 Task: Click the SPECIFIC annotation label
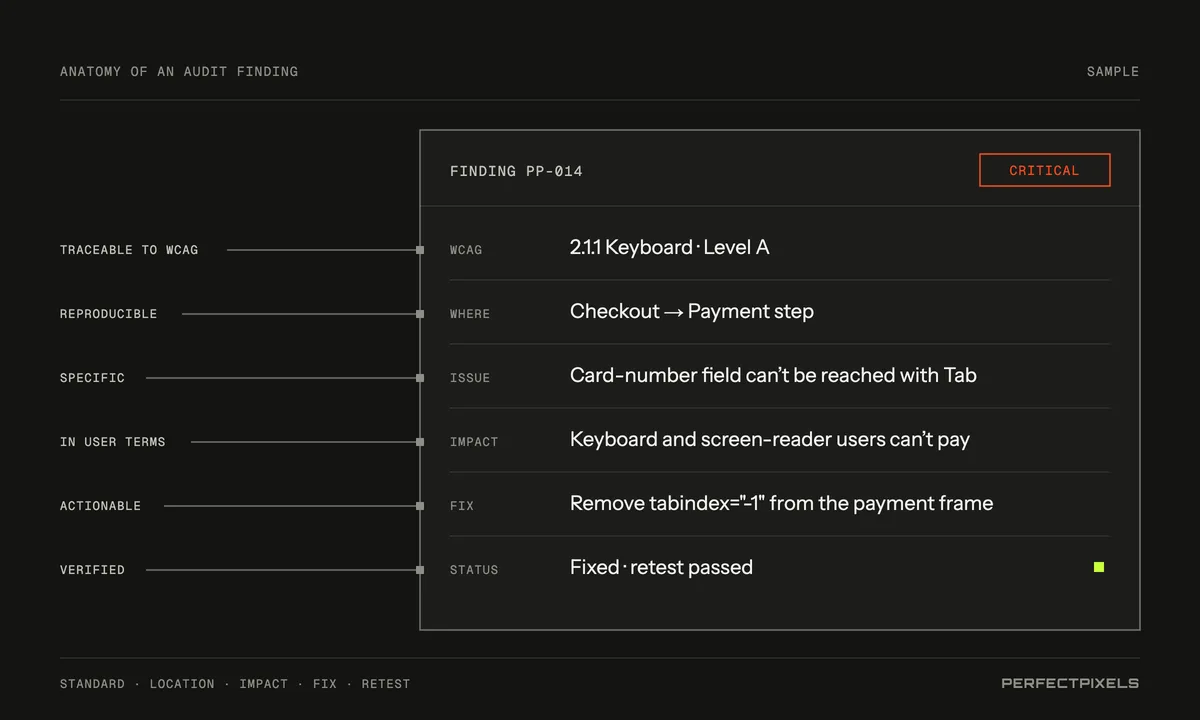[x=92, y=378]
